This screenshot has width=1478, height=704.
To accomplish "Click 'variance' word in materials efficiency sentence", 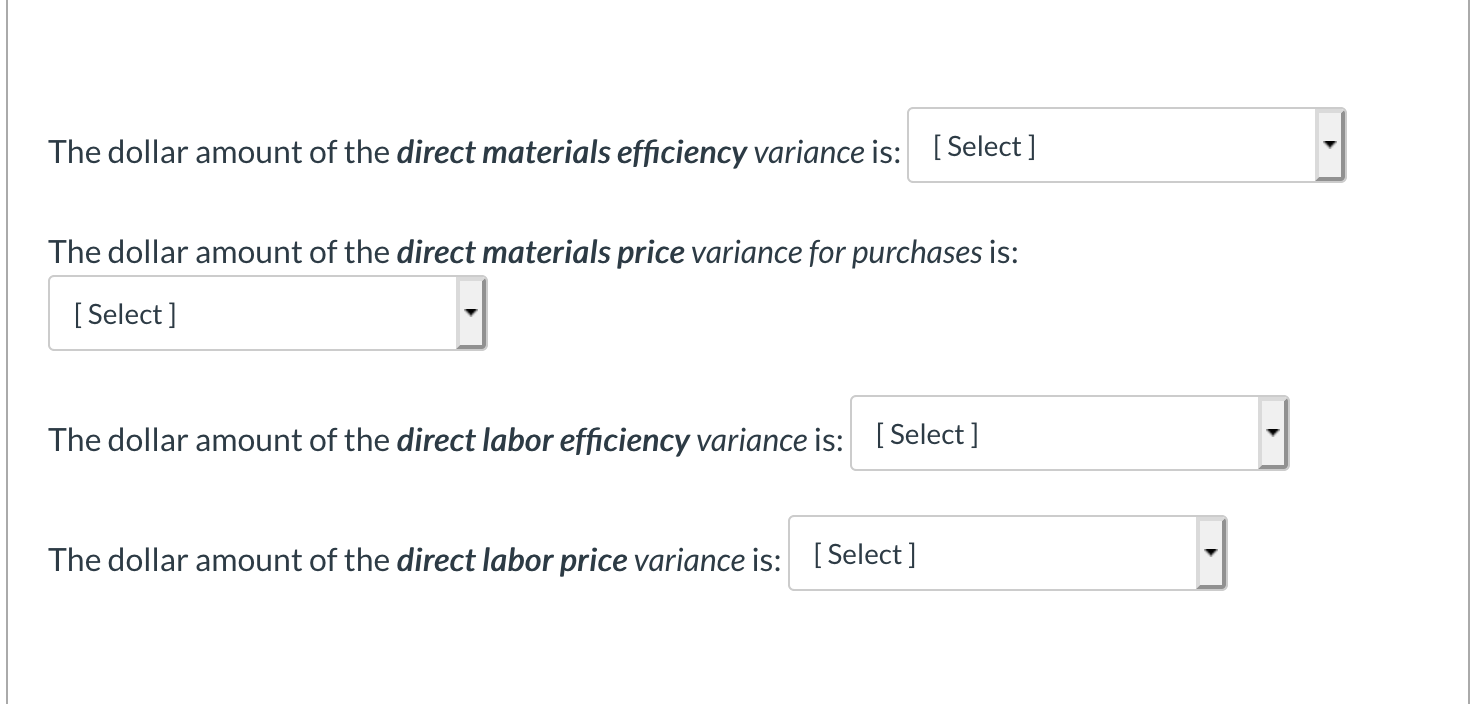I will click(808, 153).
